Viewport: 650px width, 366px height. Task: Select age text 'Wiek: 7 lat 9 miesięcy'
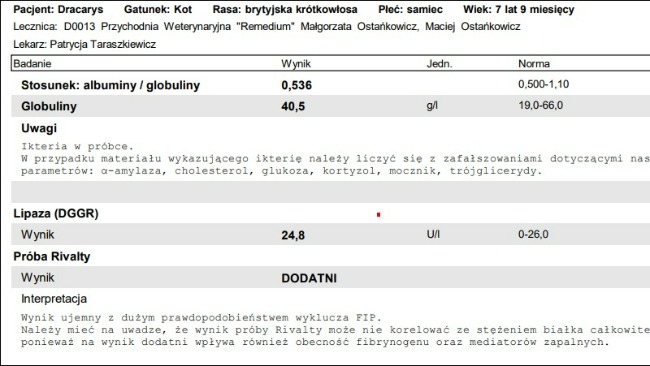click(x=519, y=10)
